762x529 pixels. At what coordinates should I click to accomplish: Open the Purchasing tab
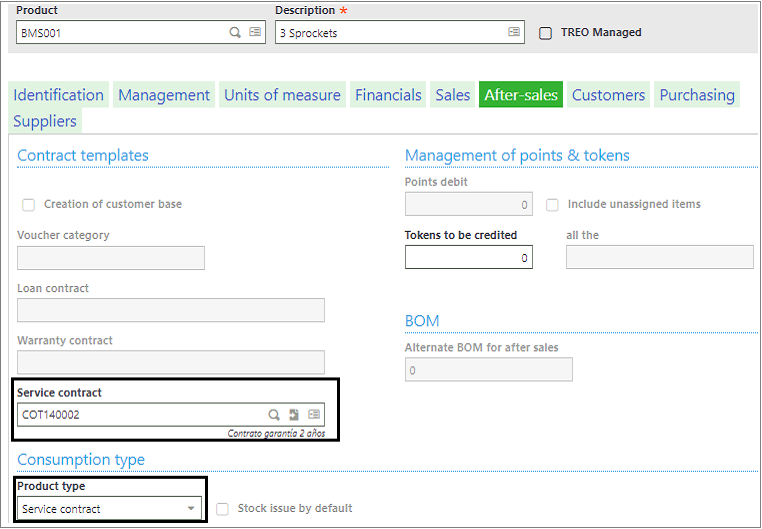tap(697, 95)
